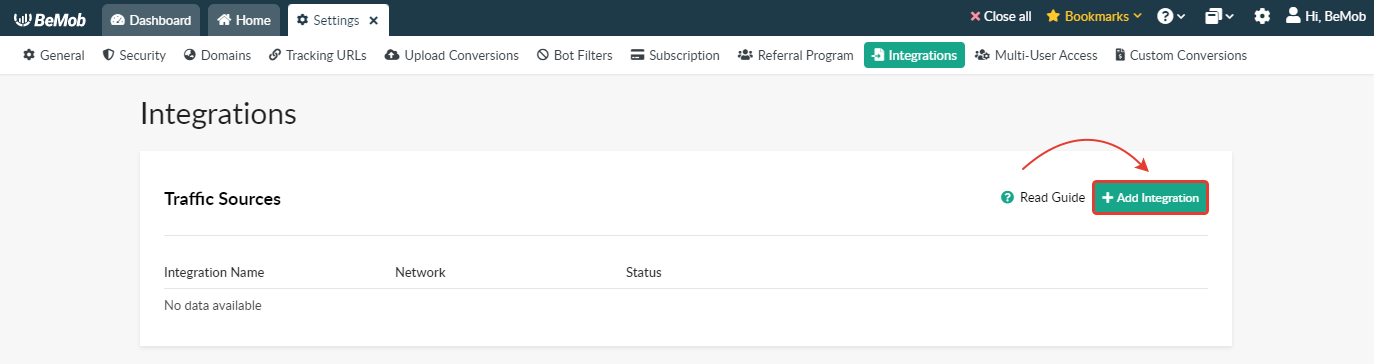
Task: Click Close all tabs
Action: click(1001, 17)
